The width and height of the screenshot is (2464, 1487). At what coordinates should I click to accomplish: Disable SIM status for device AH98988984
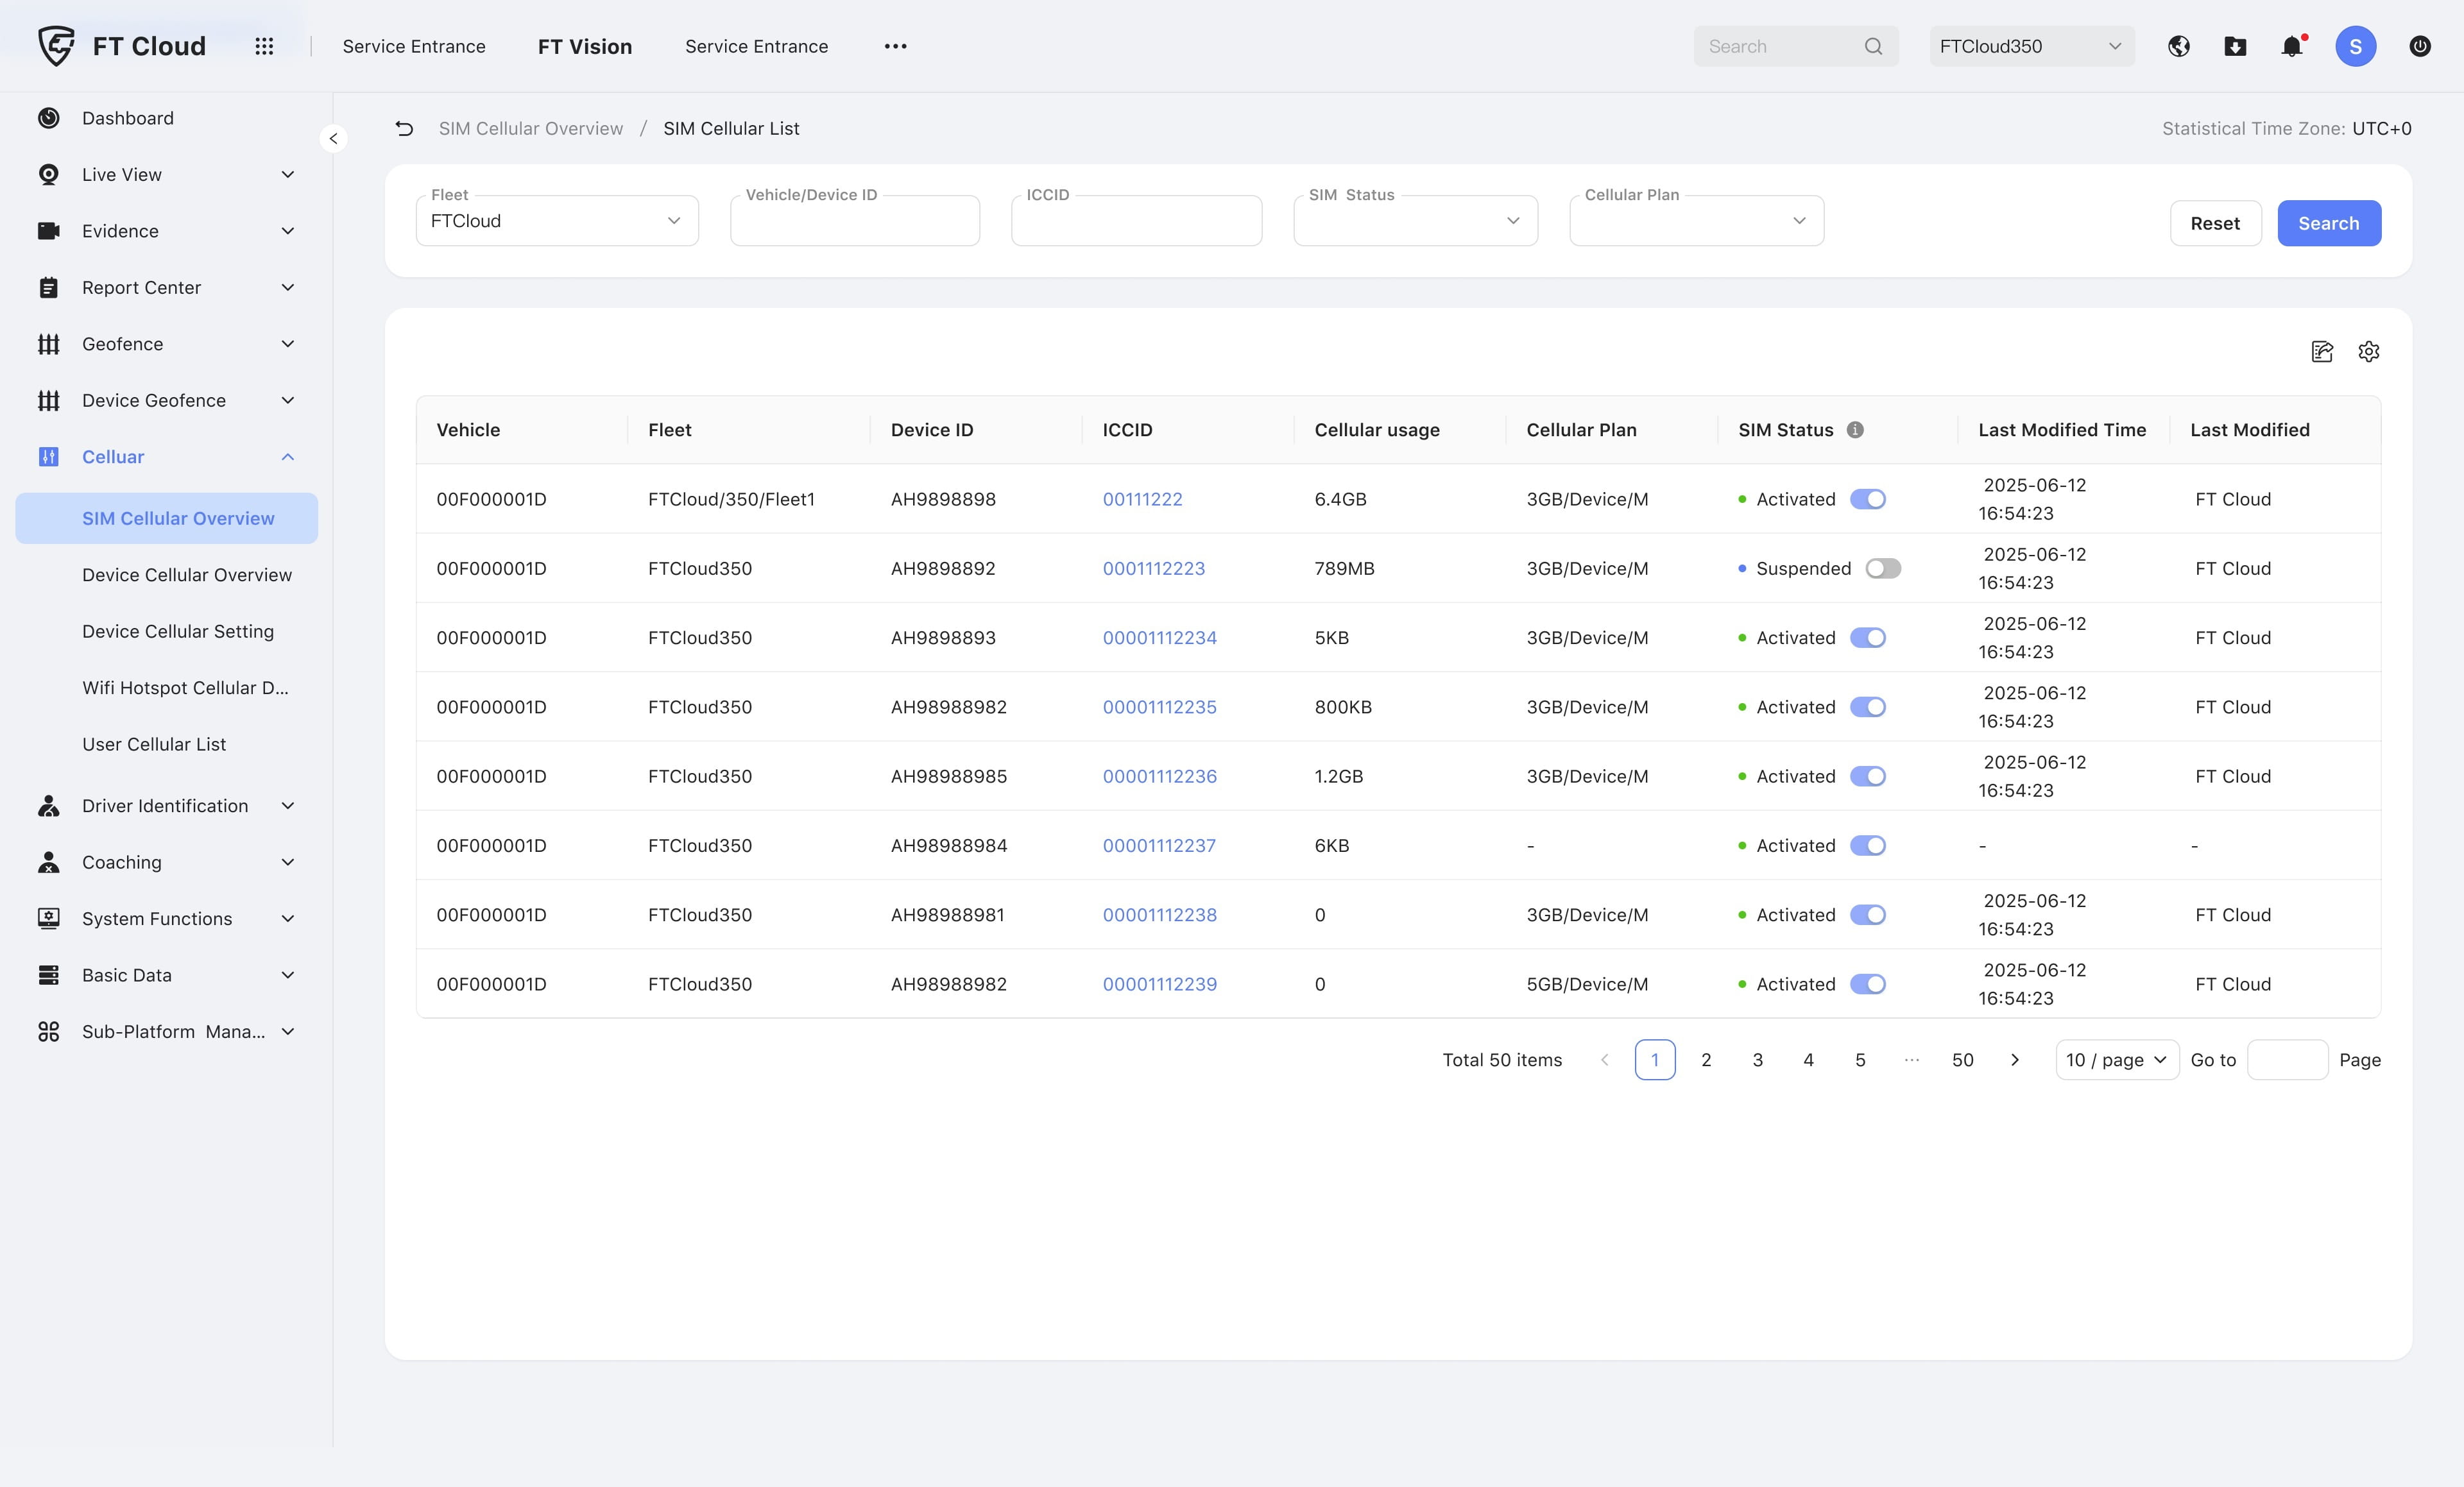(x=1869, y=845)
